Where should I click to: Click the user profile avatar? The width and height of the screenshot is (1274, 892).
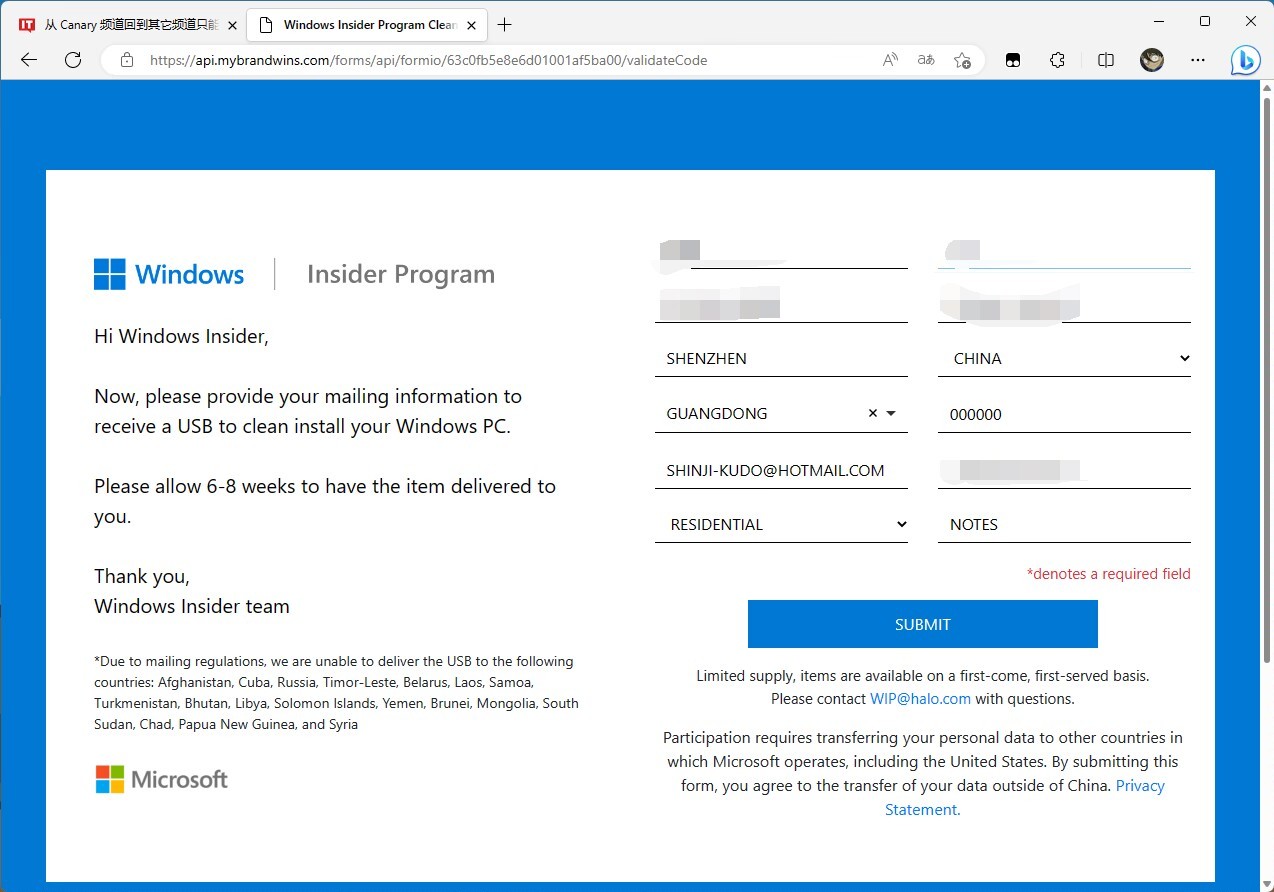click(1152, 60)
